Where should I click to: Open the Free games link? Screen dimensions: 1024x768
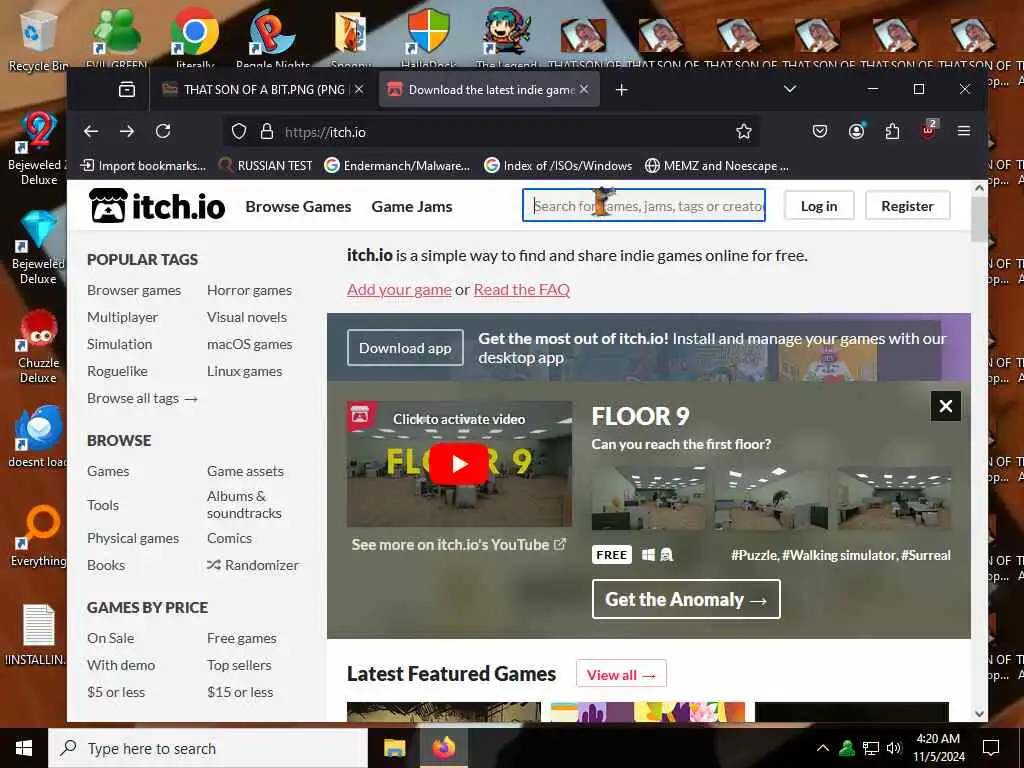pos(242,638)
